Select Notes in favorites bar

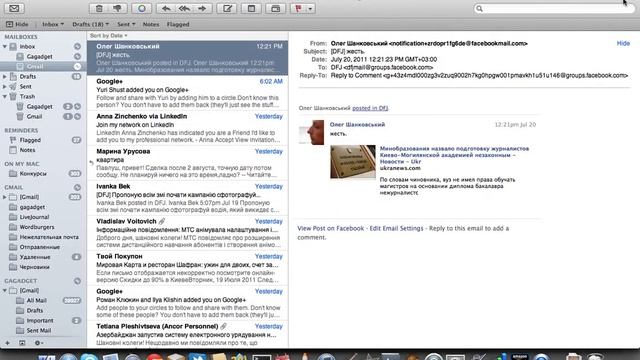point(151,24)
